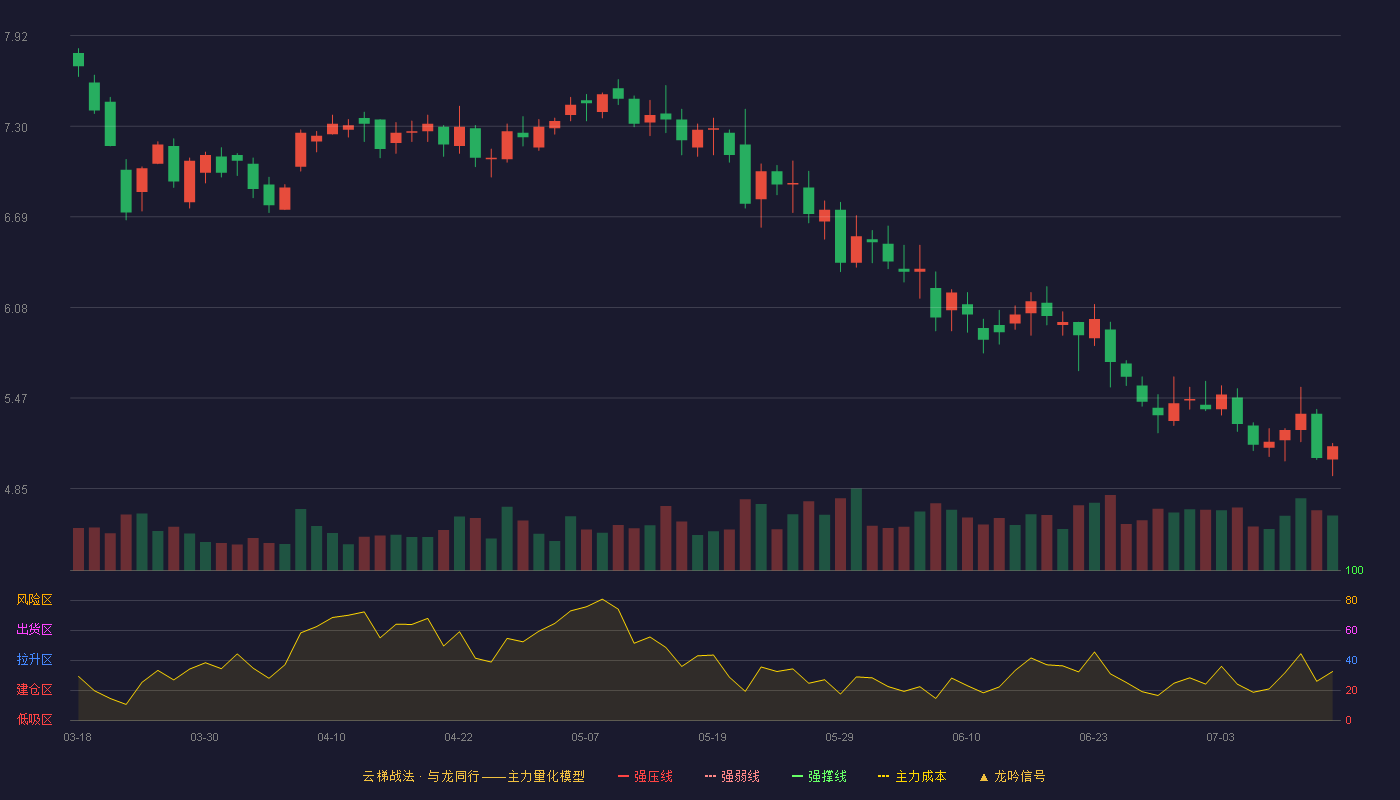Select the 出货区 zone label

pos(34,630)
